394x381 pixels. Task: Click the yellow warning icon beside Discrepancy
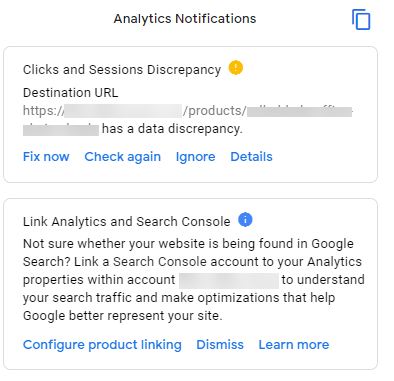click(x=236, y=68)
